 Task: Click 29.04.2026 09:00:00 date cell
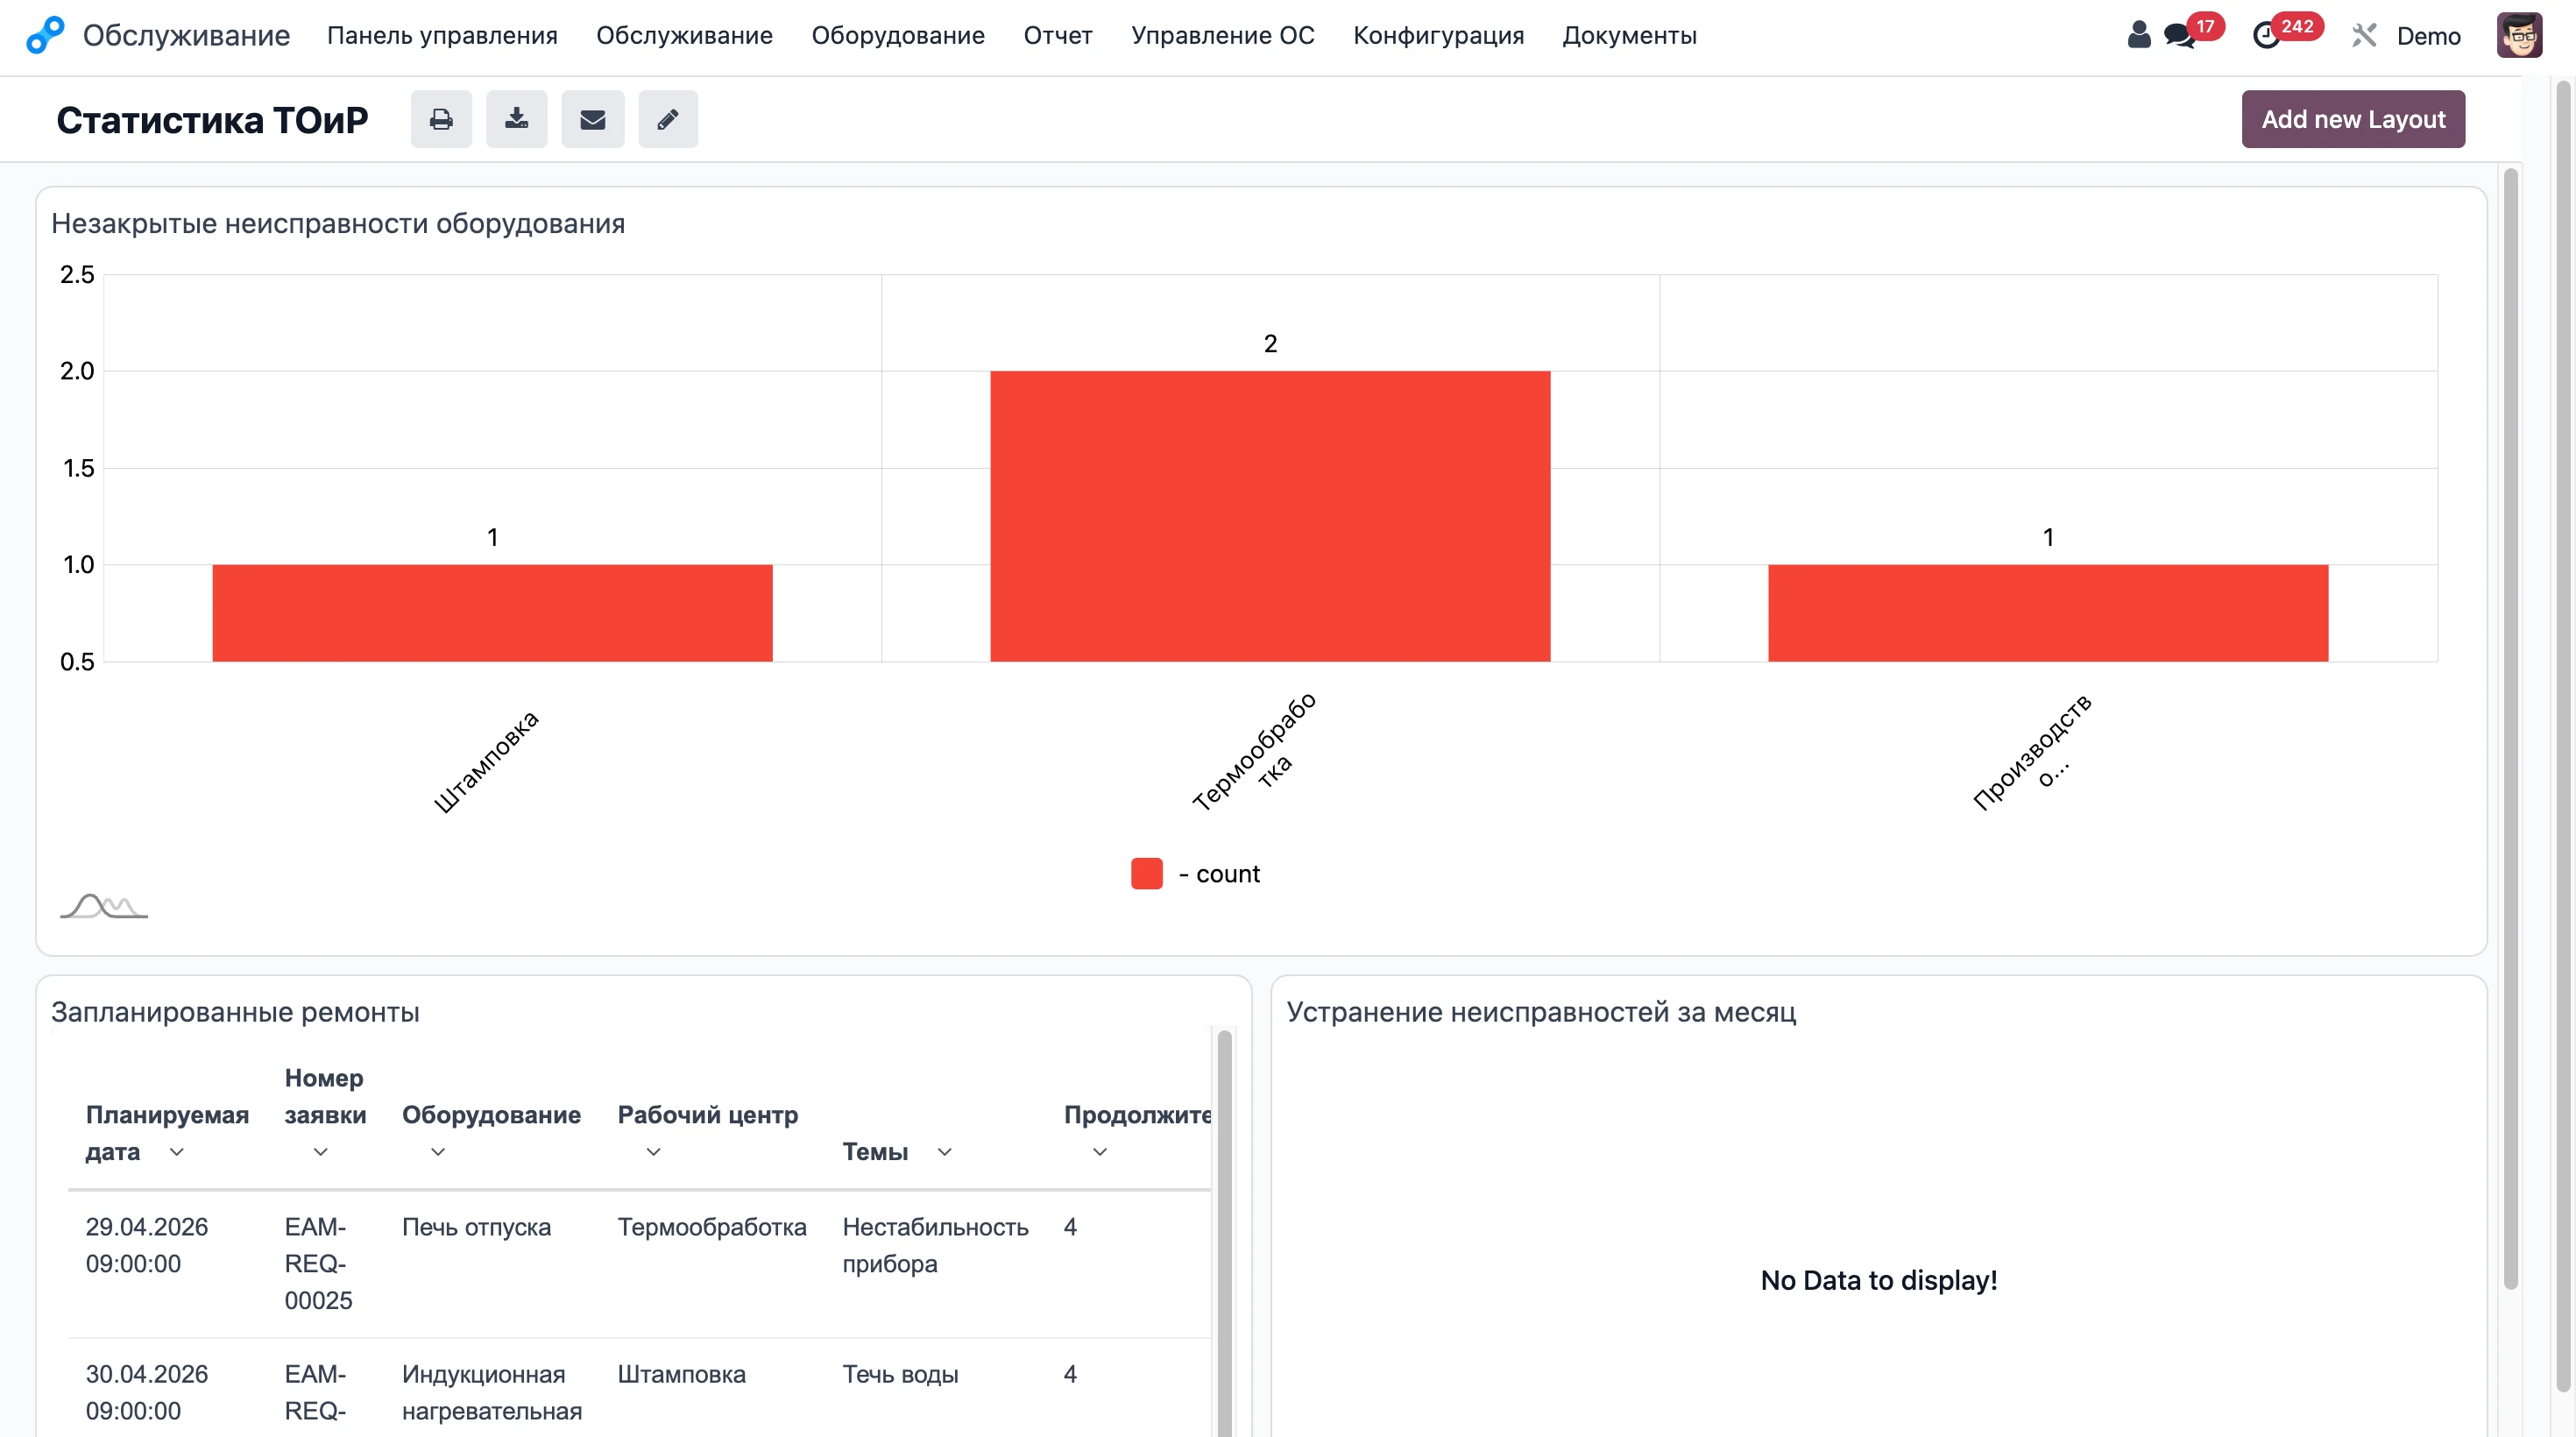(147, 1245)
